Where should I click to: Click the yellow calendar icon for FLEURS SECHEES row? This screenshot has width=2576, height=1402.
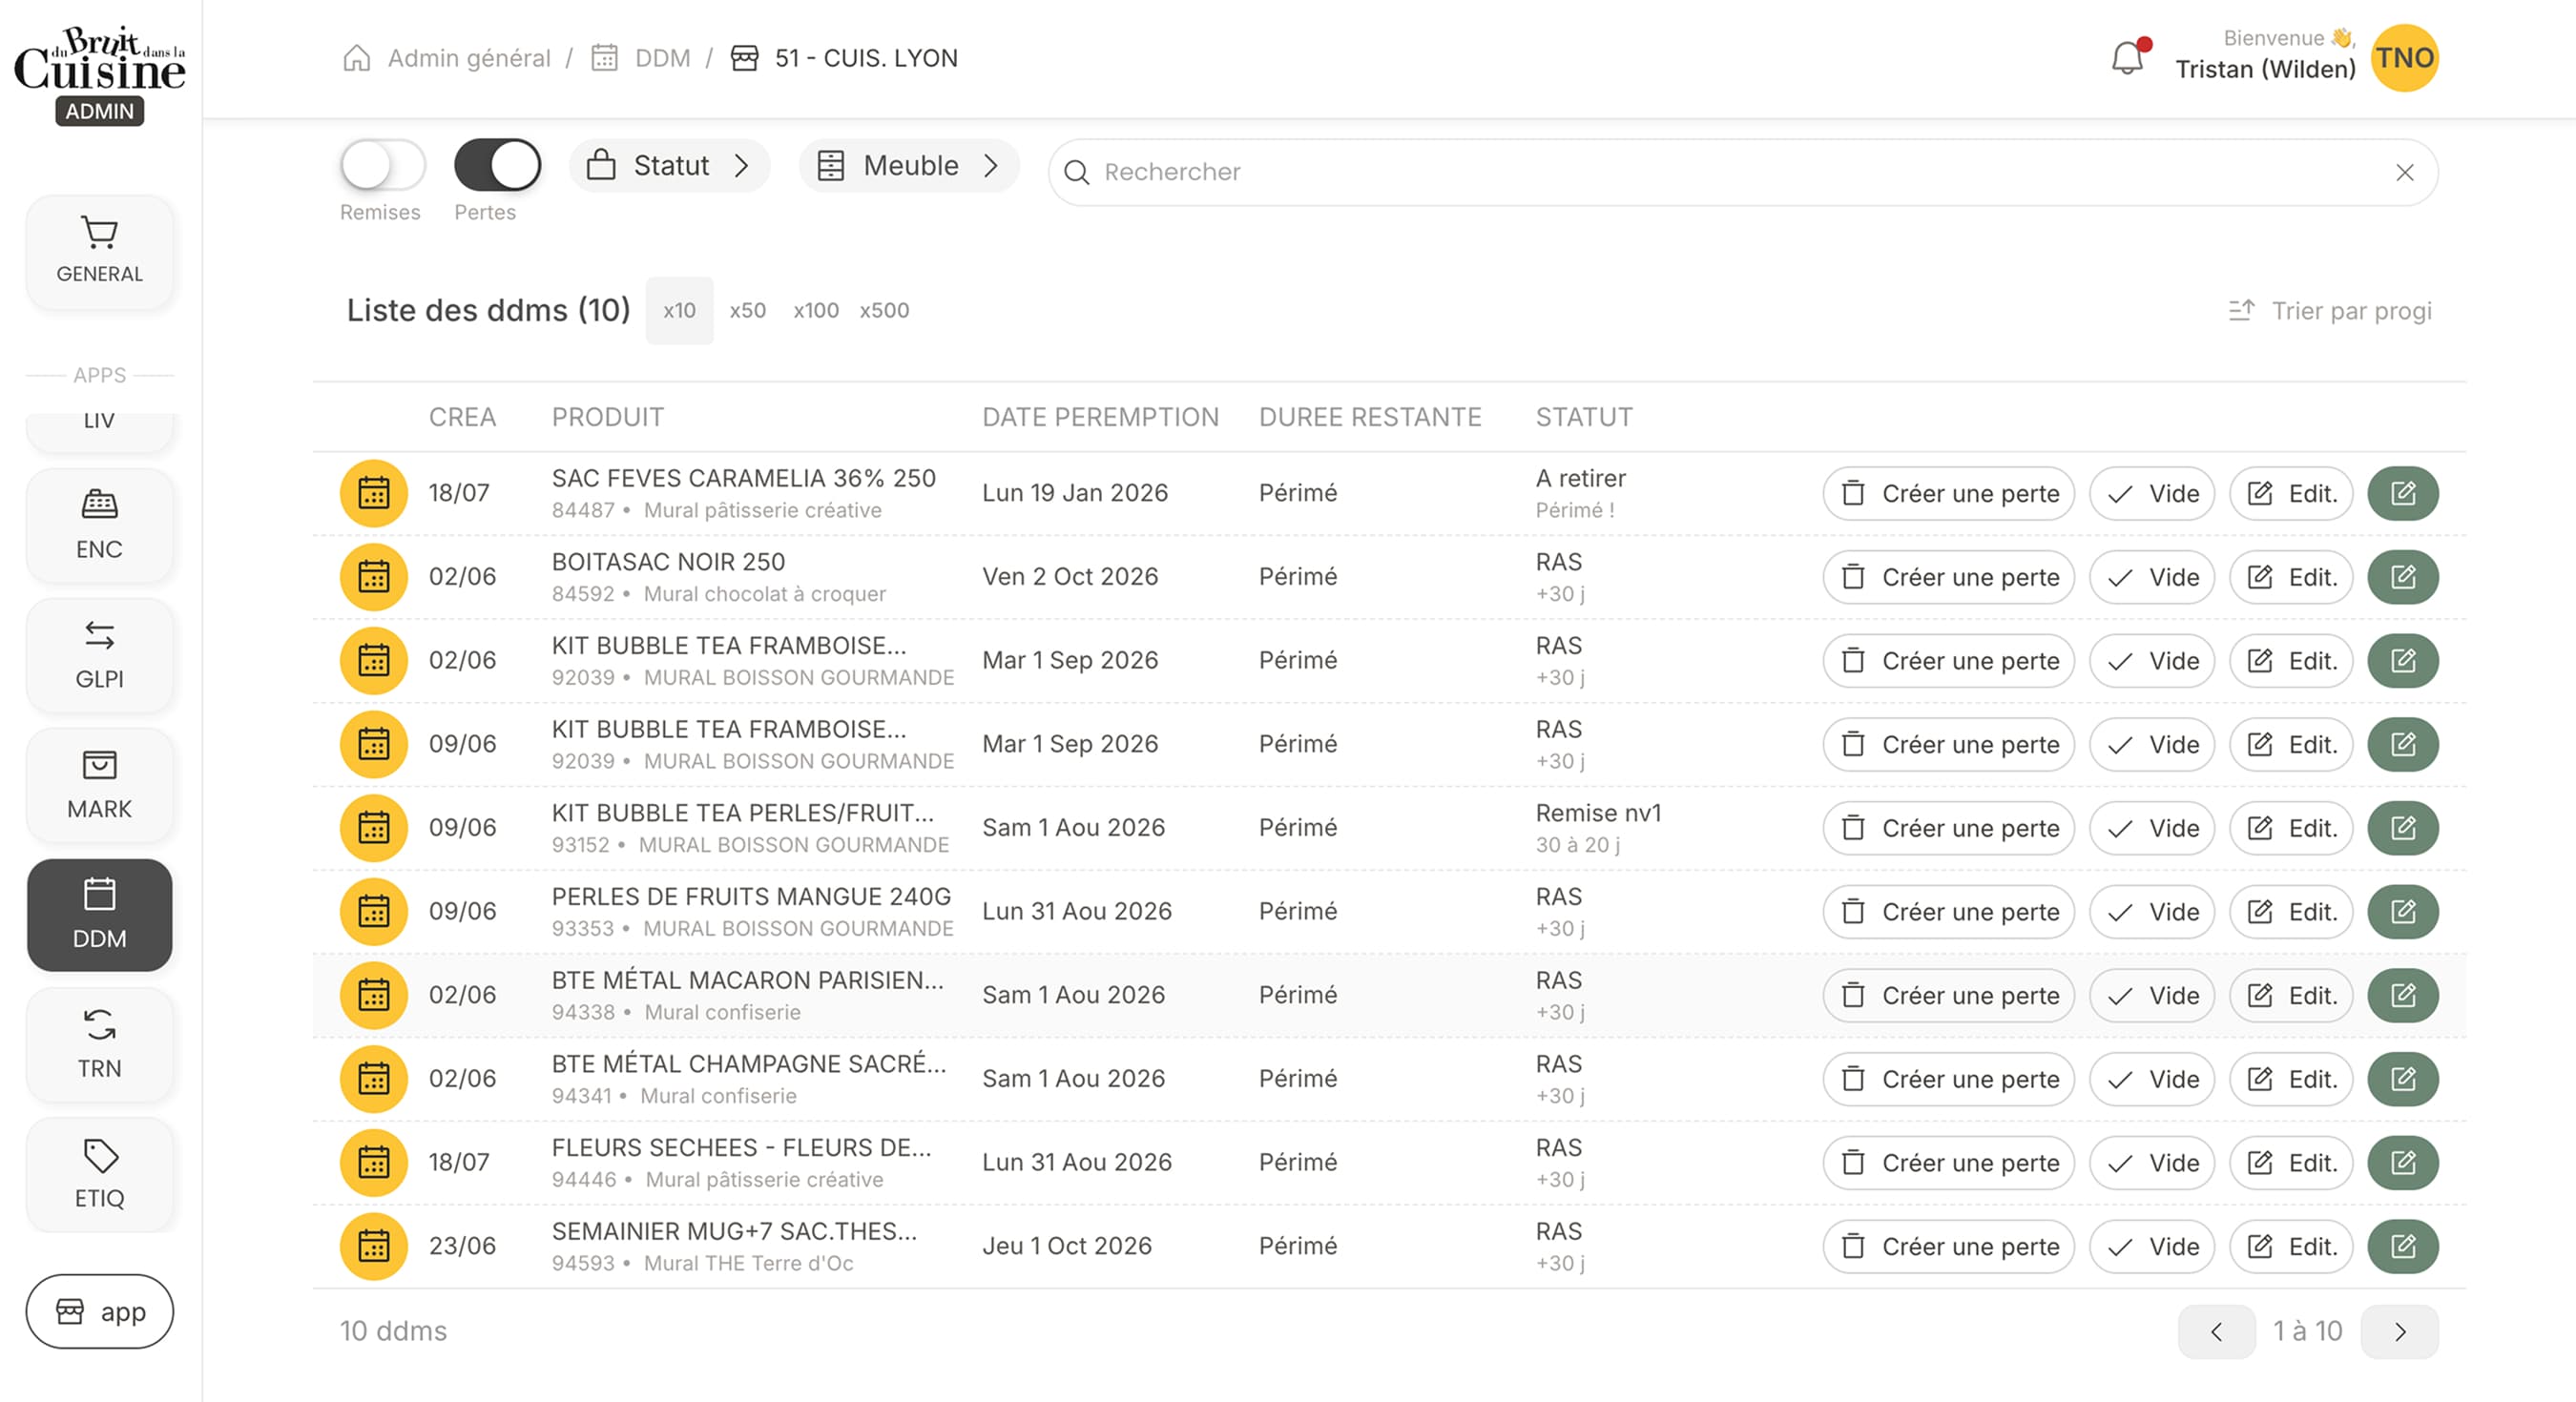coord(374,1162)
